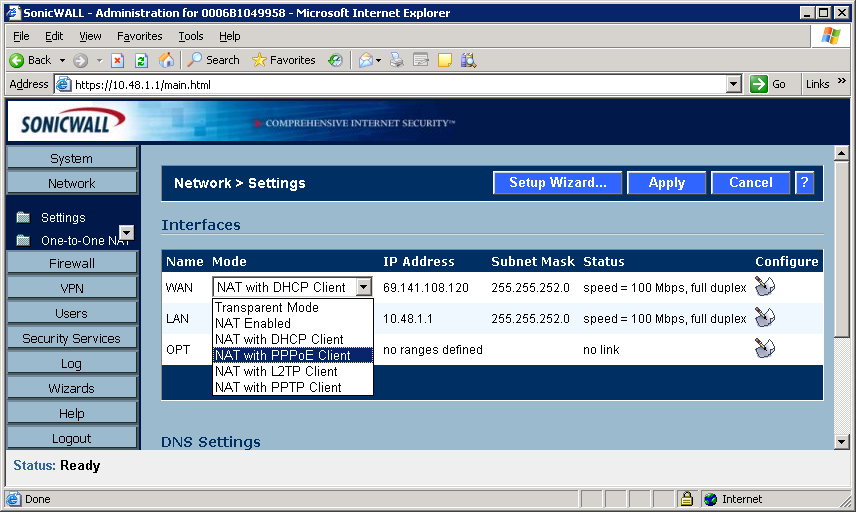856x512 pixels.
Task: Open History from toolbar icon
Action: coord(335,60)
